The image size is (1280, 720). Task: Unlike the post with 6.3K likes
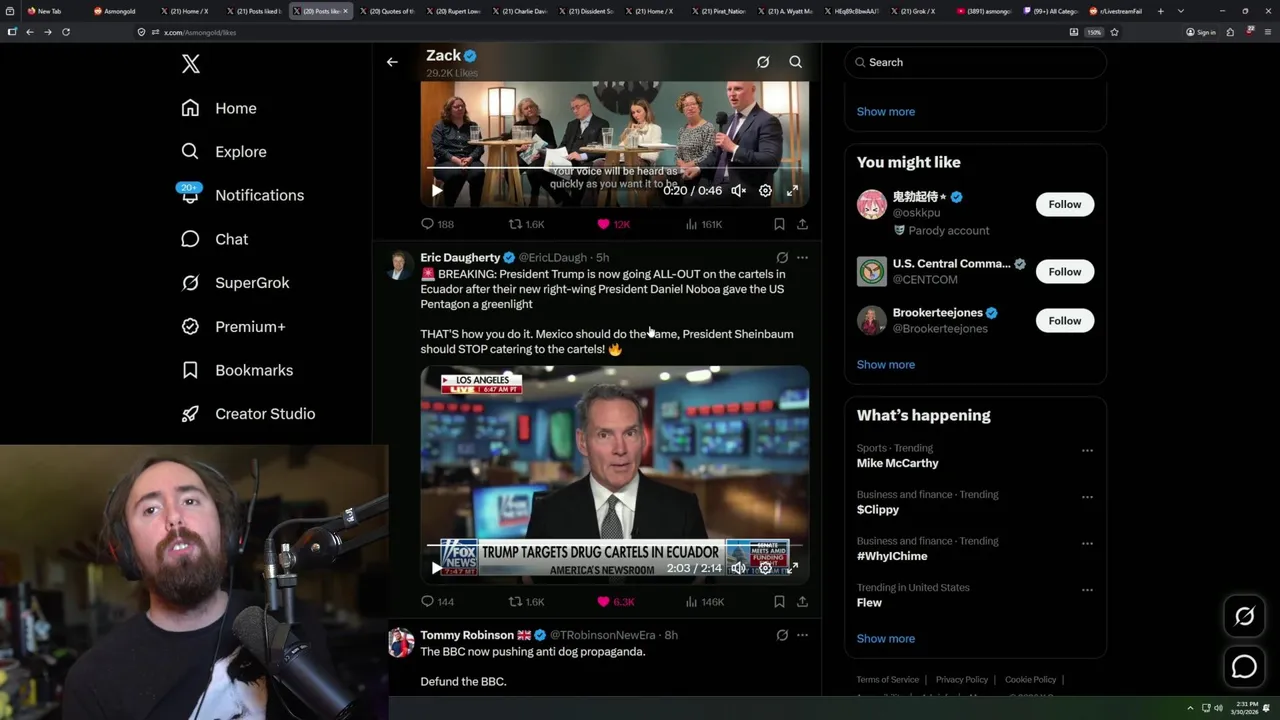point(615,602)
